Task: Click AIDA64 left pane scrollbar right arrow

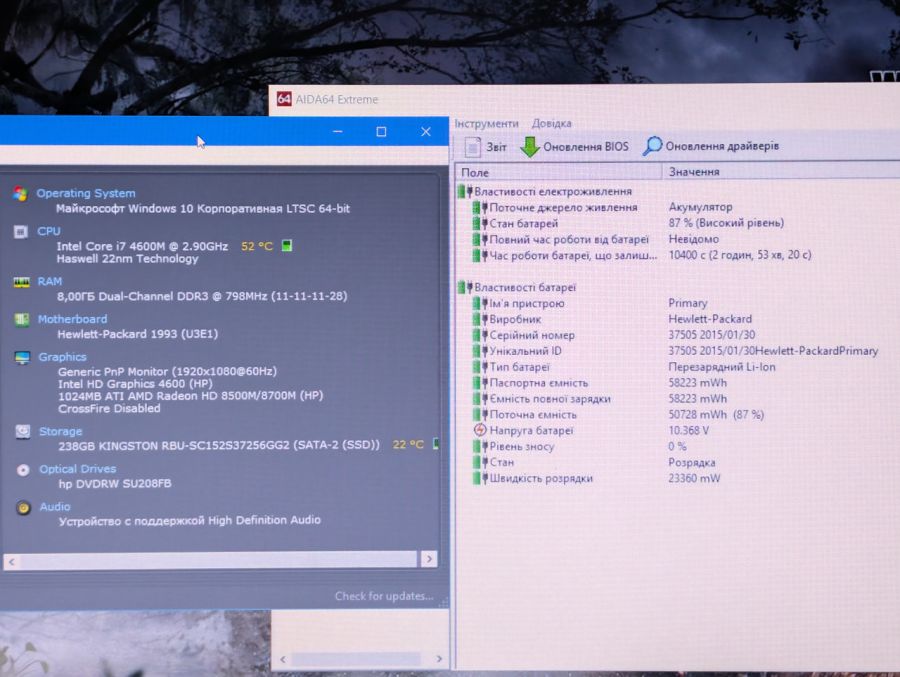Action: (x=439, y=659)
